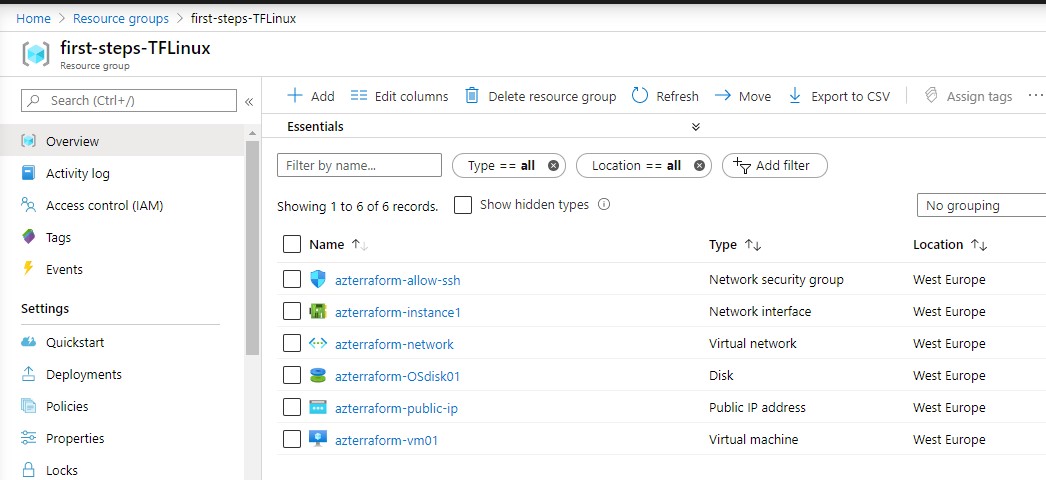Click the virtual machine icon for azterraform-vm01
1046x480 pixels.
pyautogui.click(x=318, y=440)
